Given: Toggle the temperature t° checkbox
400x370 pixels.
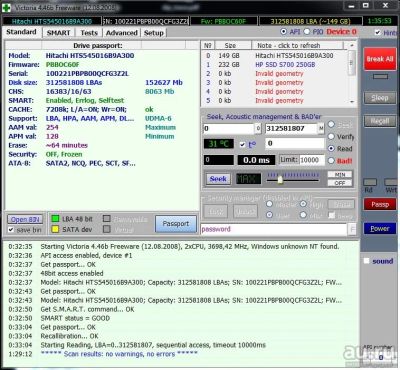Looking at the screenshot, I should (x=243, y=144).
